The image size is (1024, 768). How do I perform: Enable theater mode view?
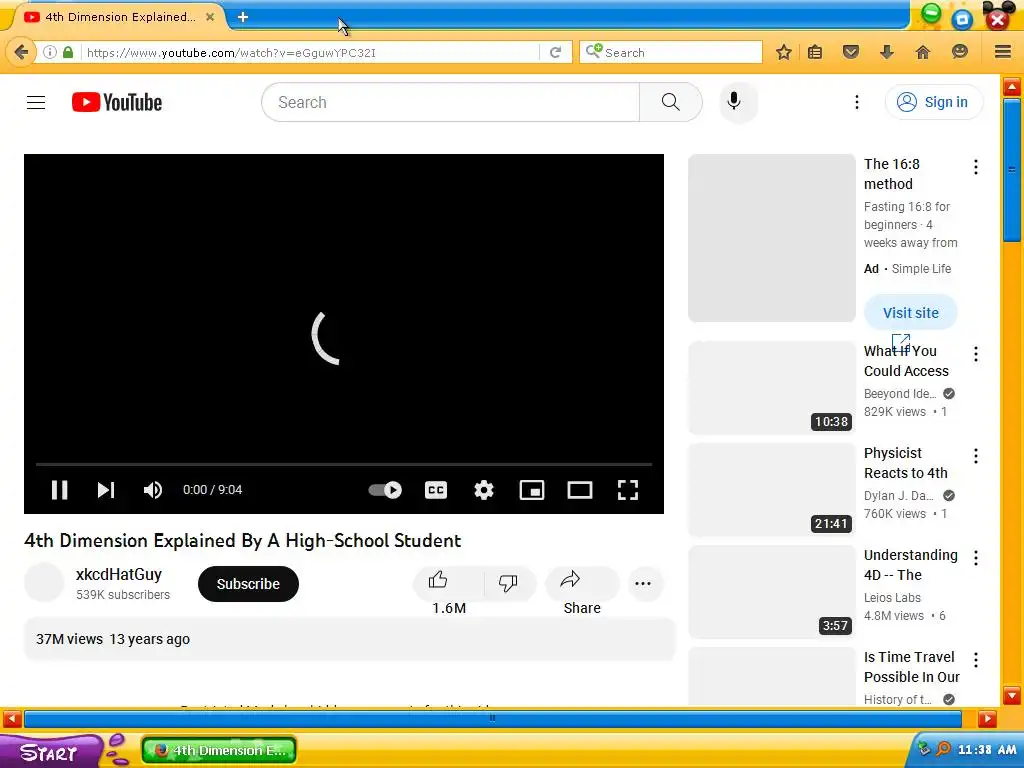(580, 490)
